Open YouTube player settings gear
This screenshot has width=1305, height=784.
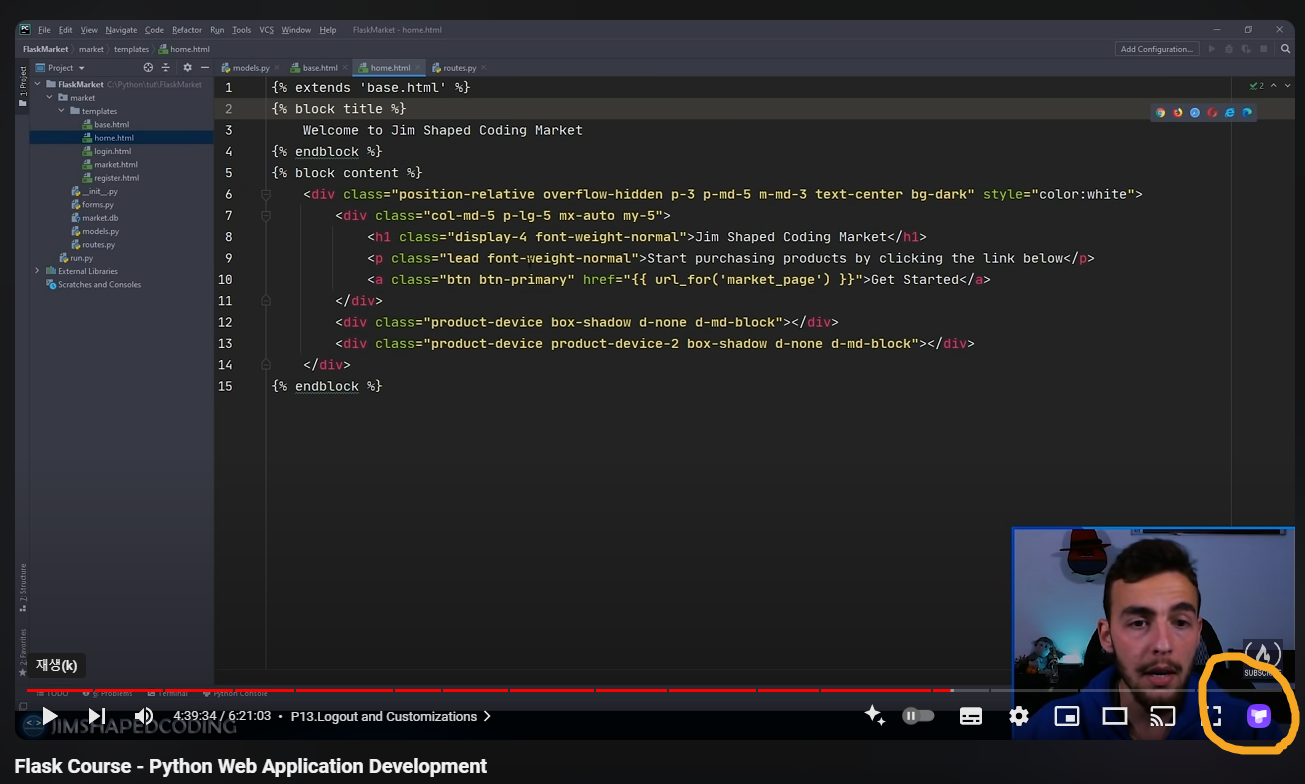click(x=1019, y=716)
